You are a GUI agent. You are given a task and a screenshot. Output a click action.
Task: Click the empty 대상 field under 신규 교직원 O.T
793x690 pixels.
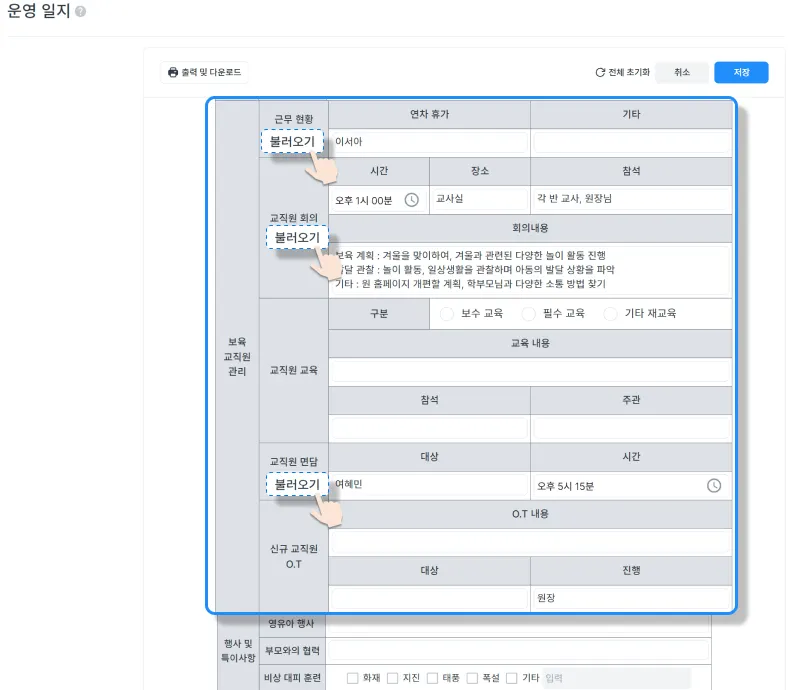(429, 598)
